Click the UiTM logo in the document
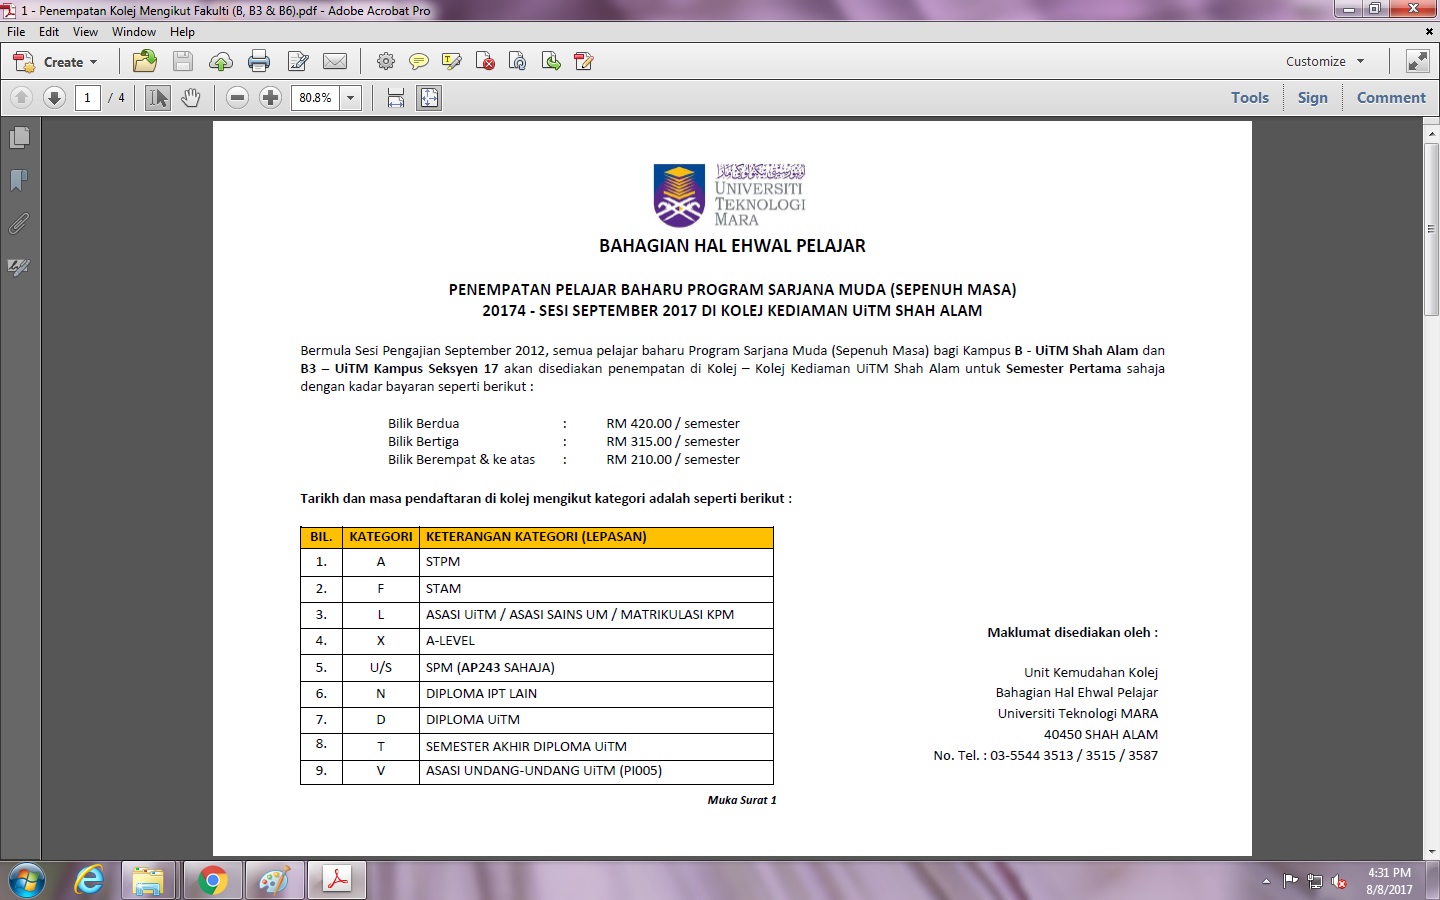Viewport: 1440px width, 900px height. (x=729, y=195)
